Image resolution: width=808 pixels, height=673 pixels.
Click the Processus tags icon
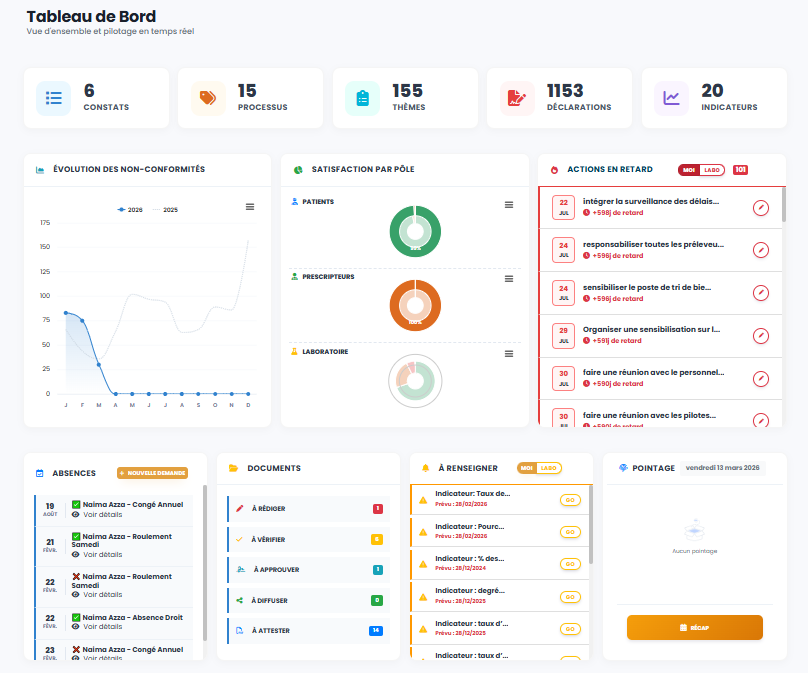point(208,98)
